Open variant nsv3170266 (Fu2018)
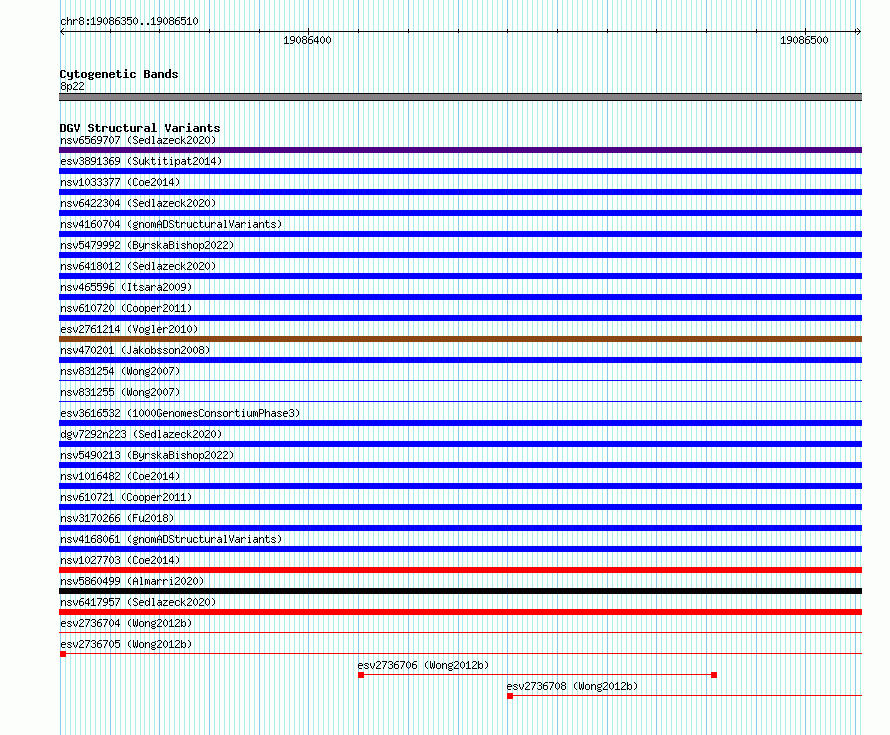This screenshot has height=735, width=890. point(117,518)
